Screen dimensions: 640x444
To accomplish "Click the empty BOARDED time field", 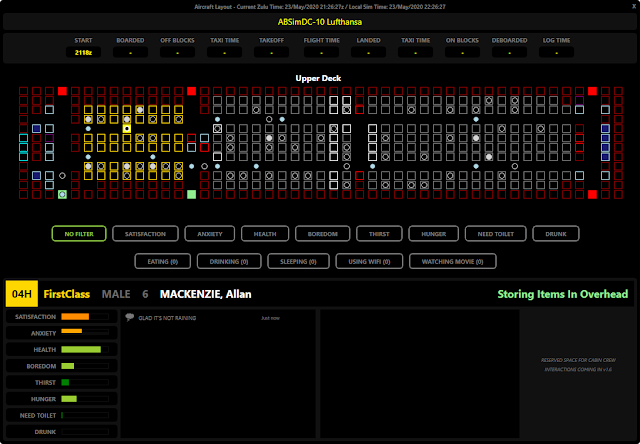I will point(130,53).
